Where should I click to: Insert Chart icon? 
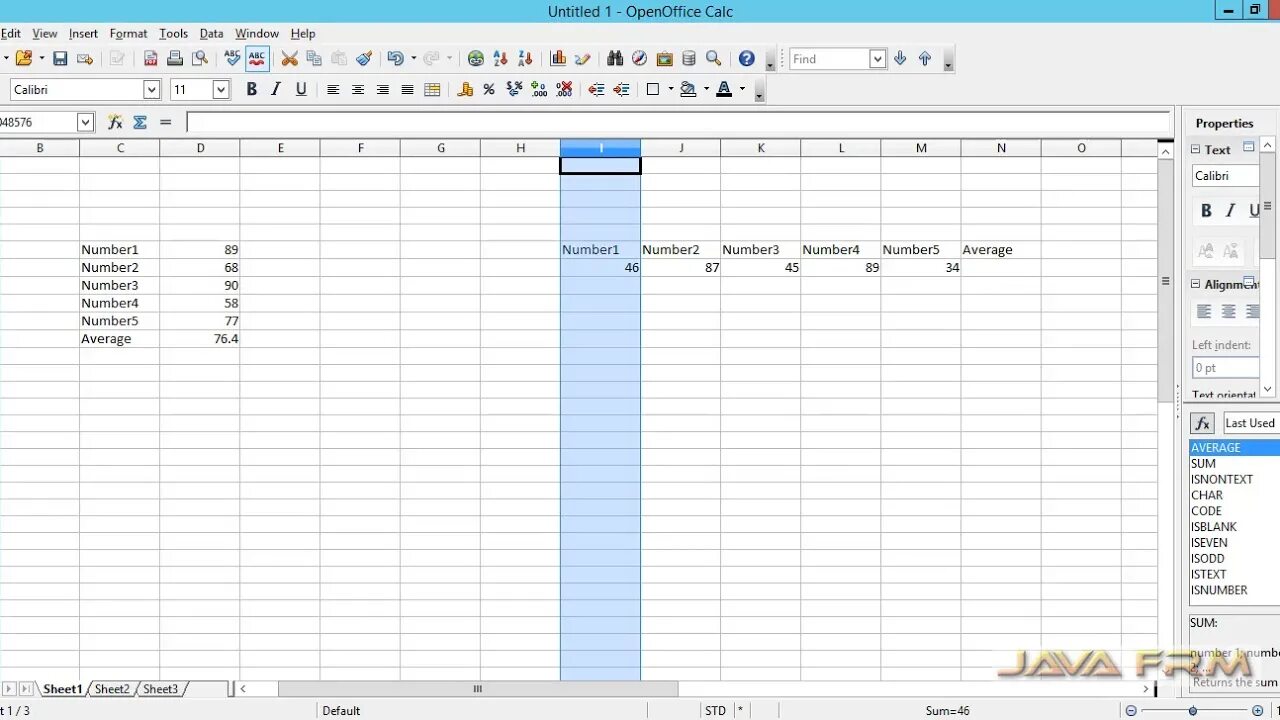pyautogui.click(x=558, y=59)
